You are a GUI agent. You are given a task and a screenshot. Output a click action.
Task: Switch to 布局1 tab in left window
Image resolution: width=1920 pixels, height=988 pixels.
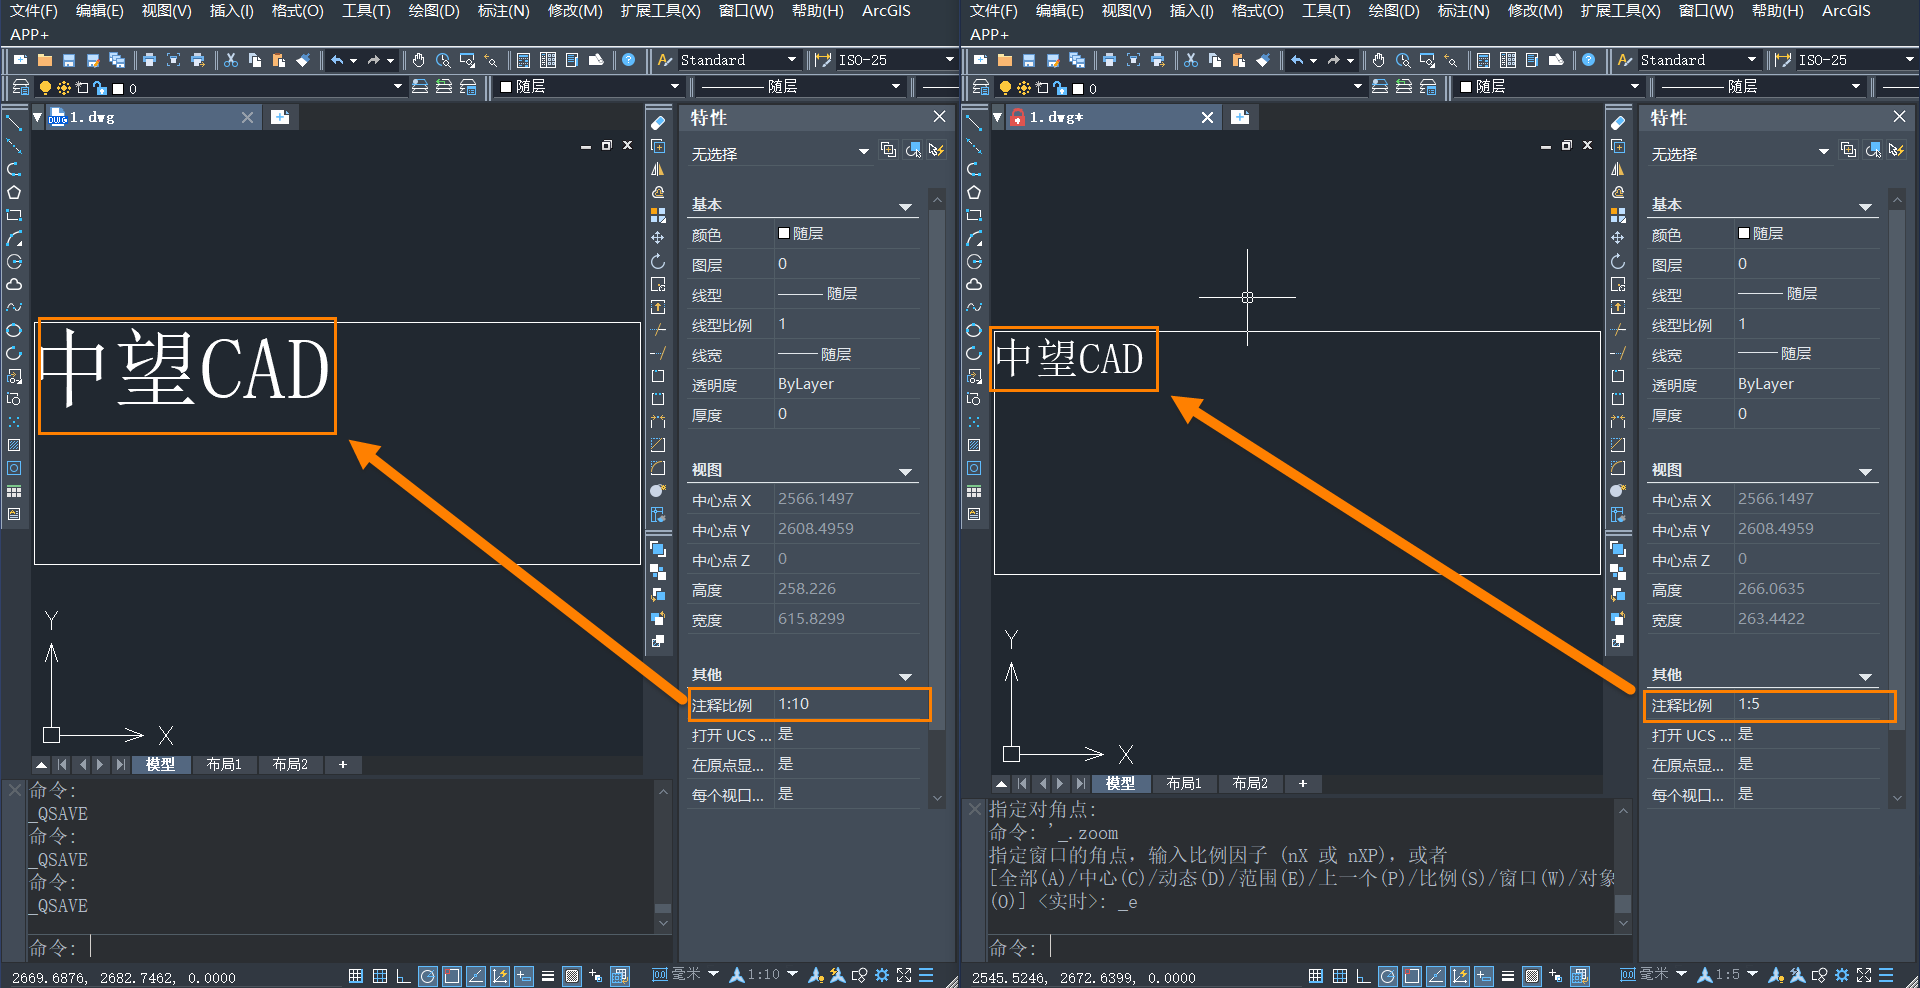pos(224,764)
